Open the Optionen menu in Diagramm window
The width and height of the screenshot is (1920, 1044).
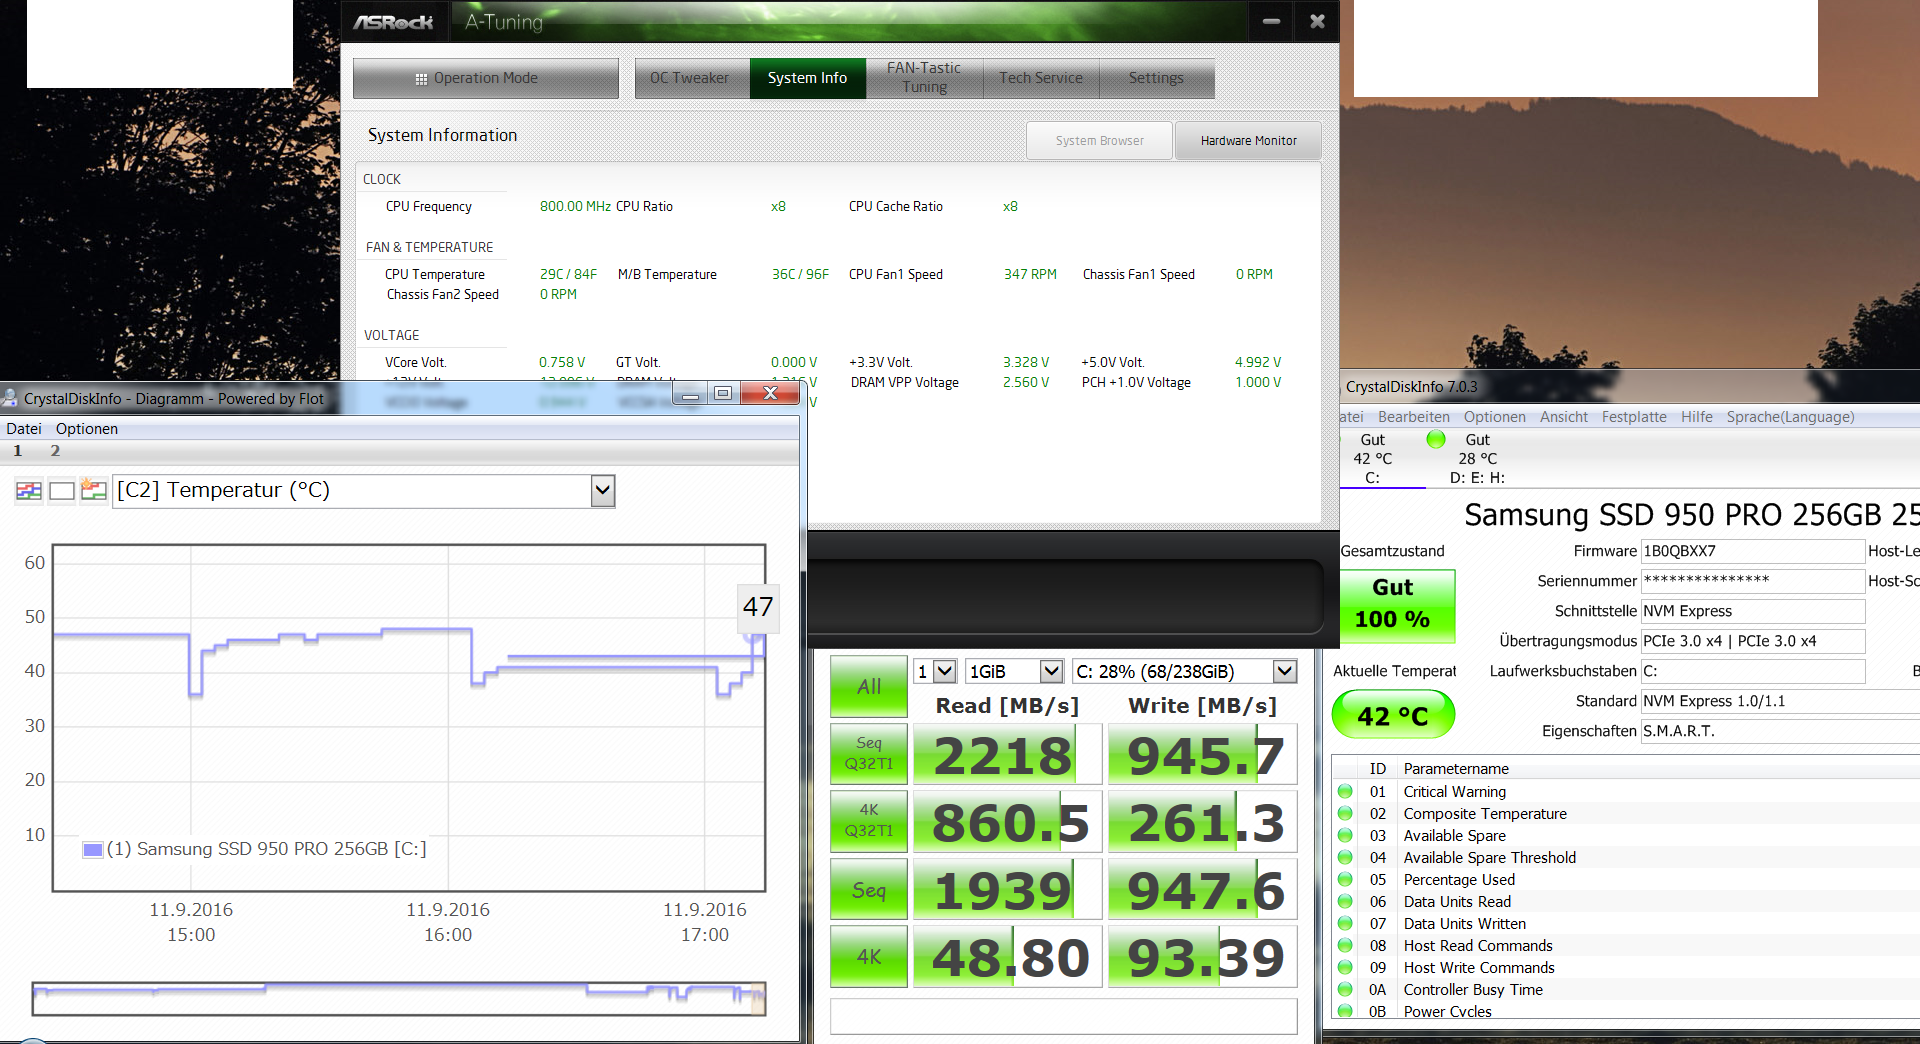[87, 429]
